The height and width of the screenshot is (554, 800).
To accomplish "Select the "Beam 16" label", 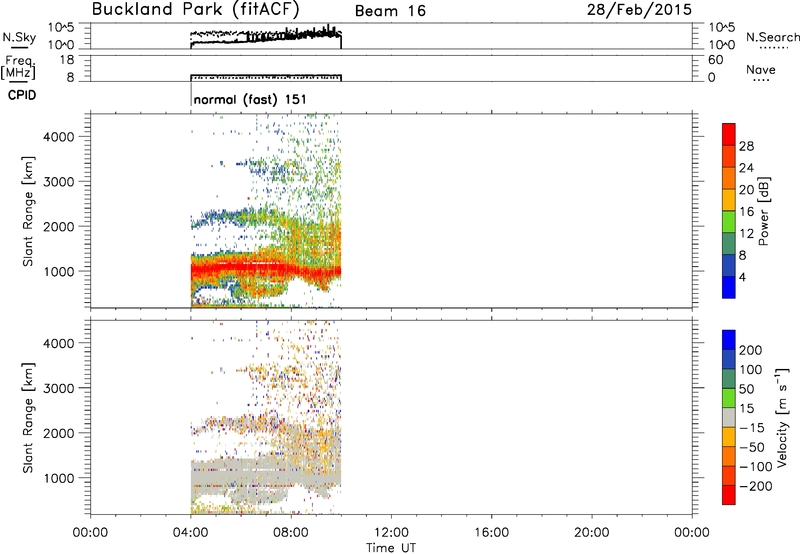I will 390,11.
